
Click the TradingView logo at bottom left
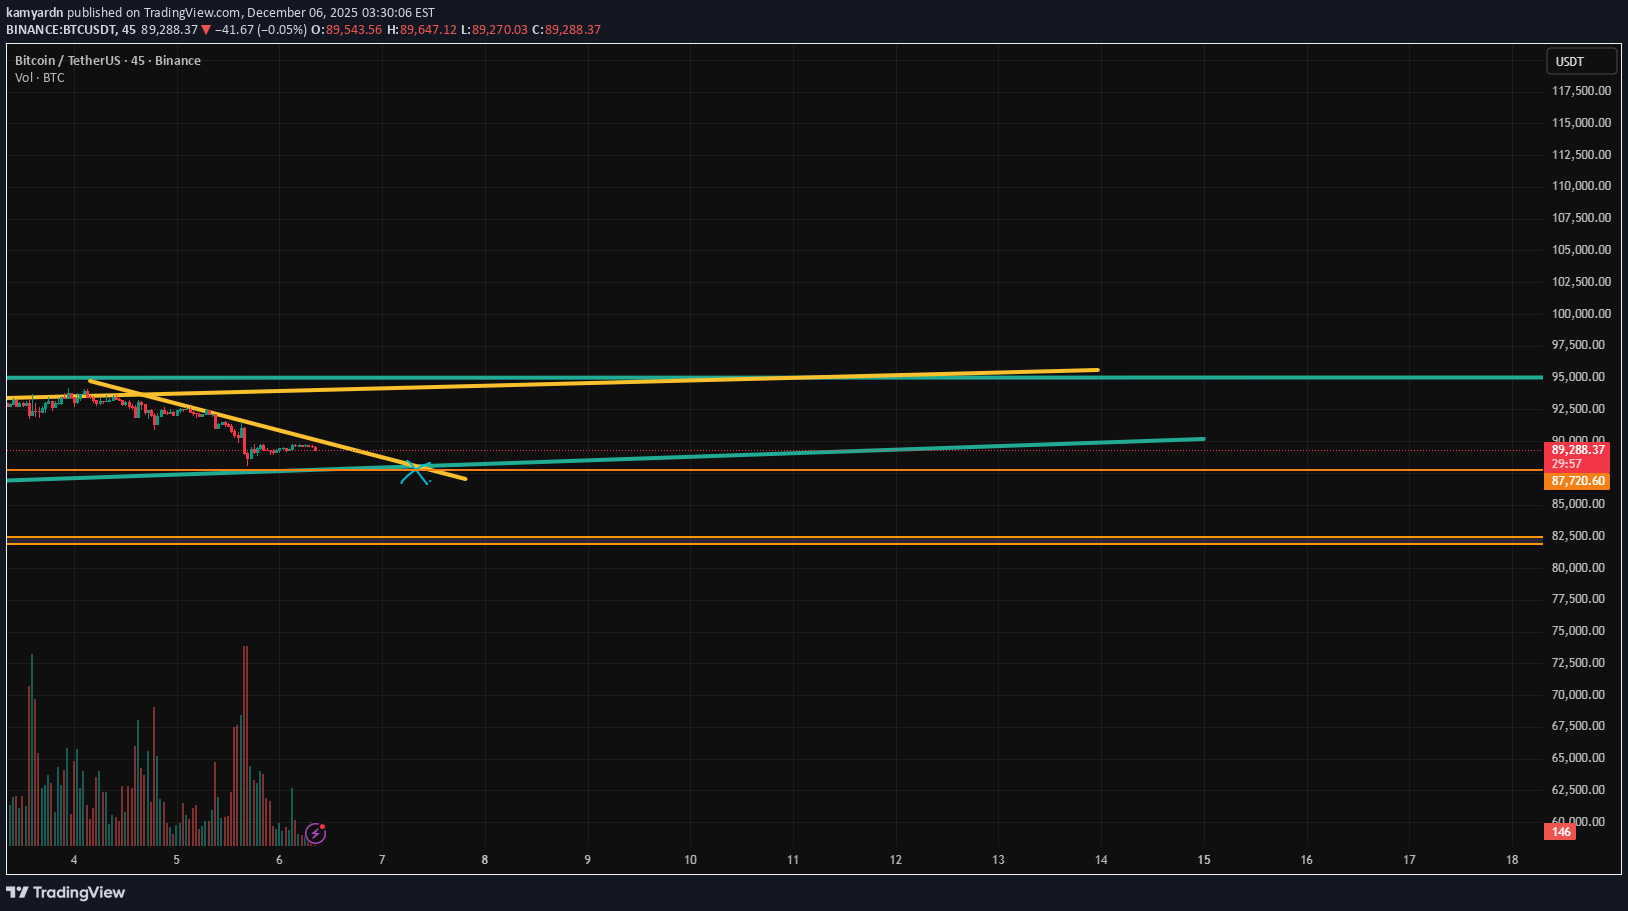pos(66,892)
